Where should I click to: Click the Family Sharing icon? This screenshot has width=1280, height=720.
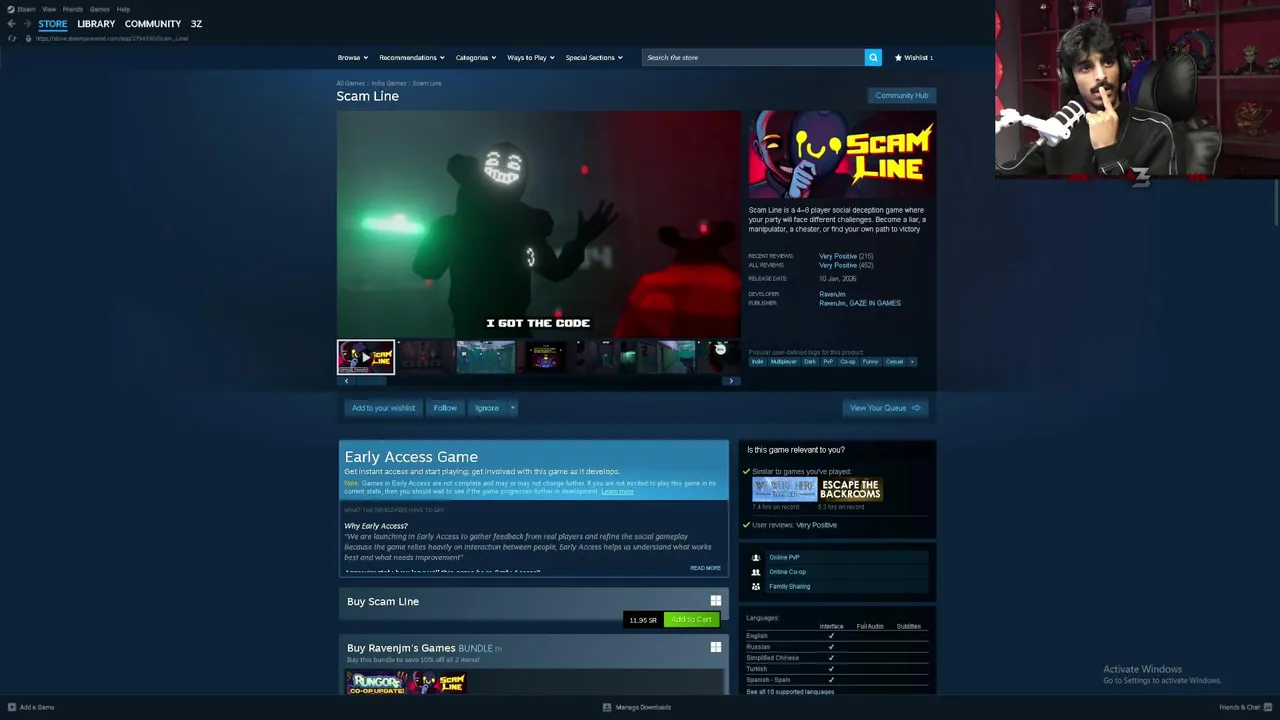[756, 586]
